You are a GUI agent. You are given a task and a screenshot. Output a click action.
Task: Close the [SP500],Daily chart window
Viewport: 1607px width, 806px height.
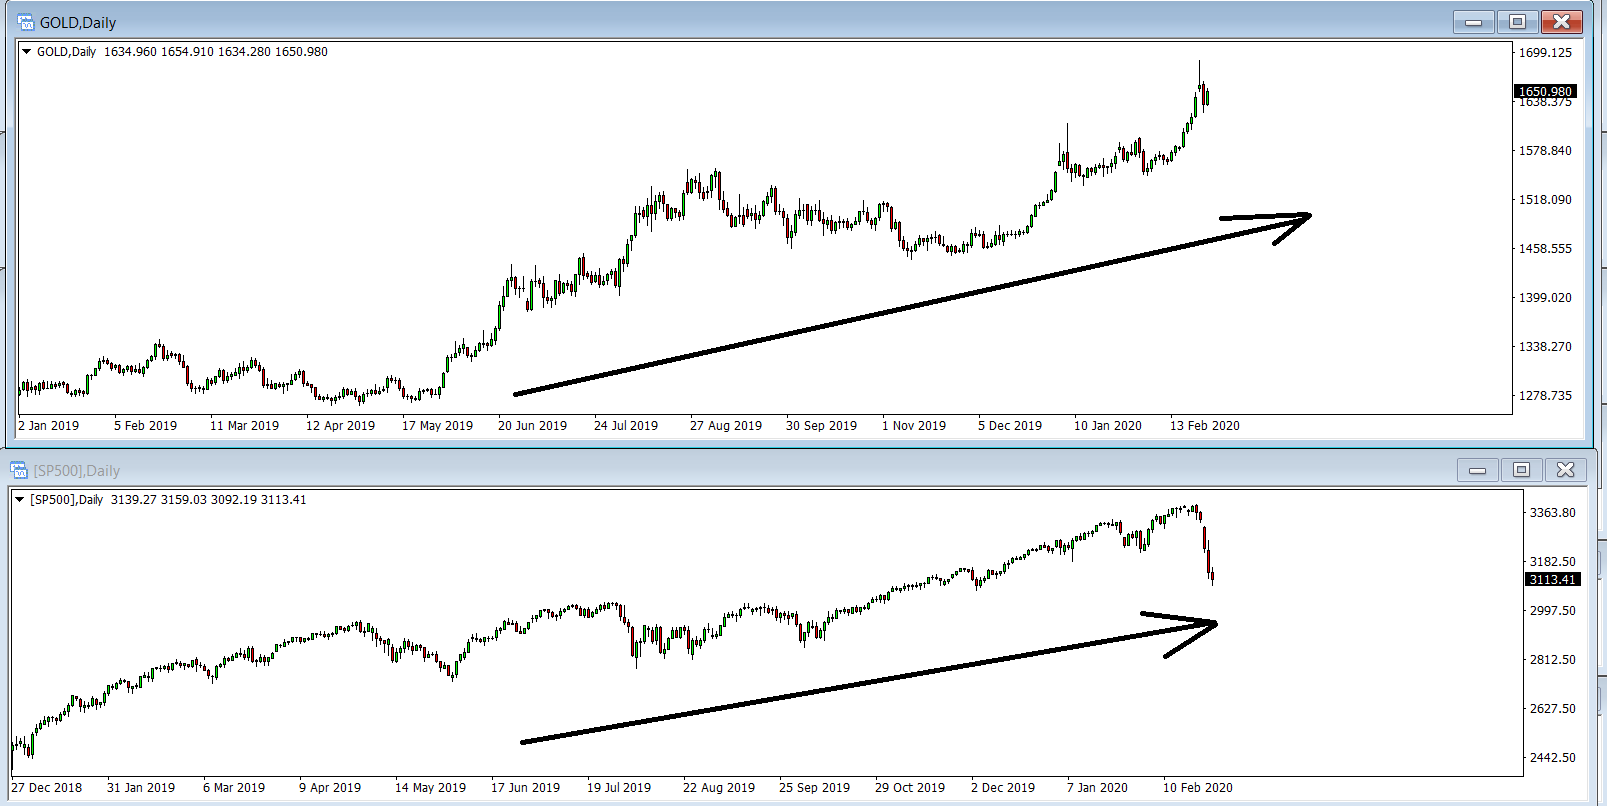(x=1565, y=470)
